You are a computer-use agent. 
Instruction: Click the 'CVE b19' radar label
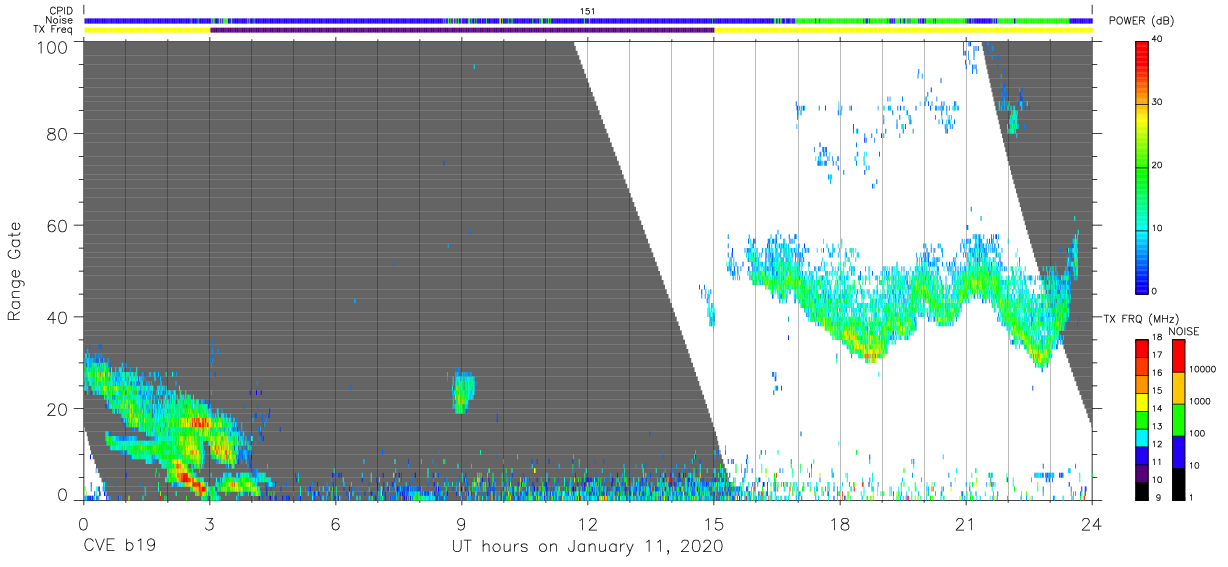pyautogui.click(x=119, y=547)
